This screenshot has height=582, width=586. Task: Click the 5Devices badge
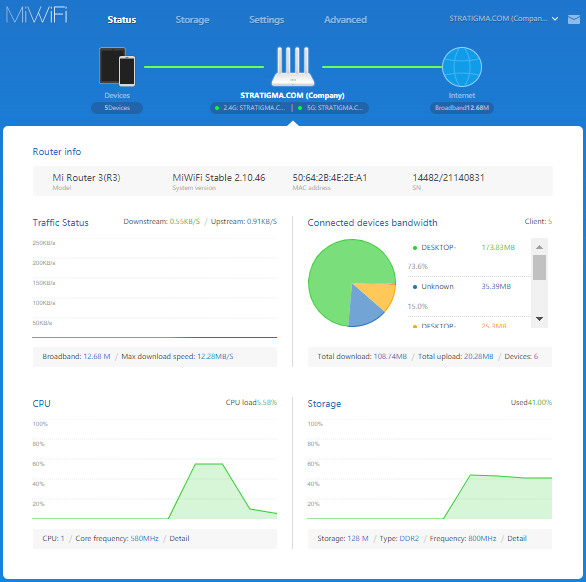coord(117,108)
